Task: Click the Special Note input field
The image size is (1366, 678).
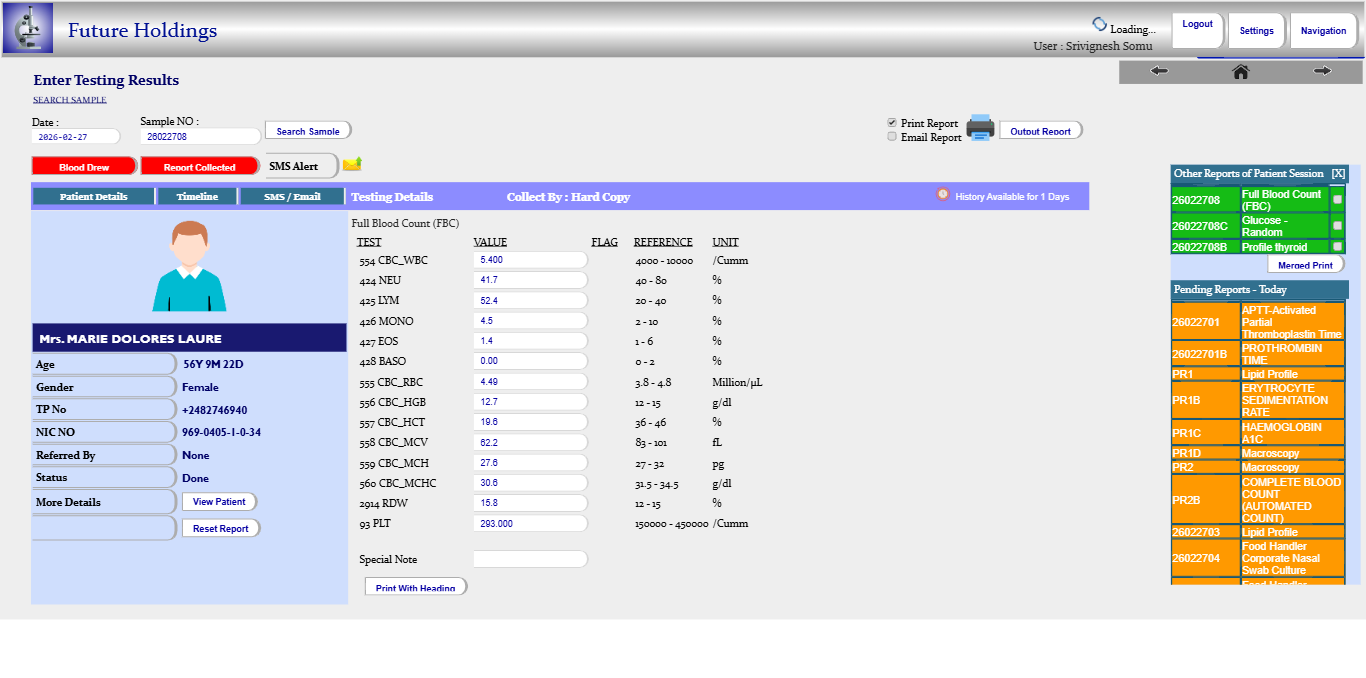Action: [x=530, y=559]
